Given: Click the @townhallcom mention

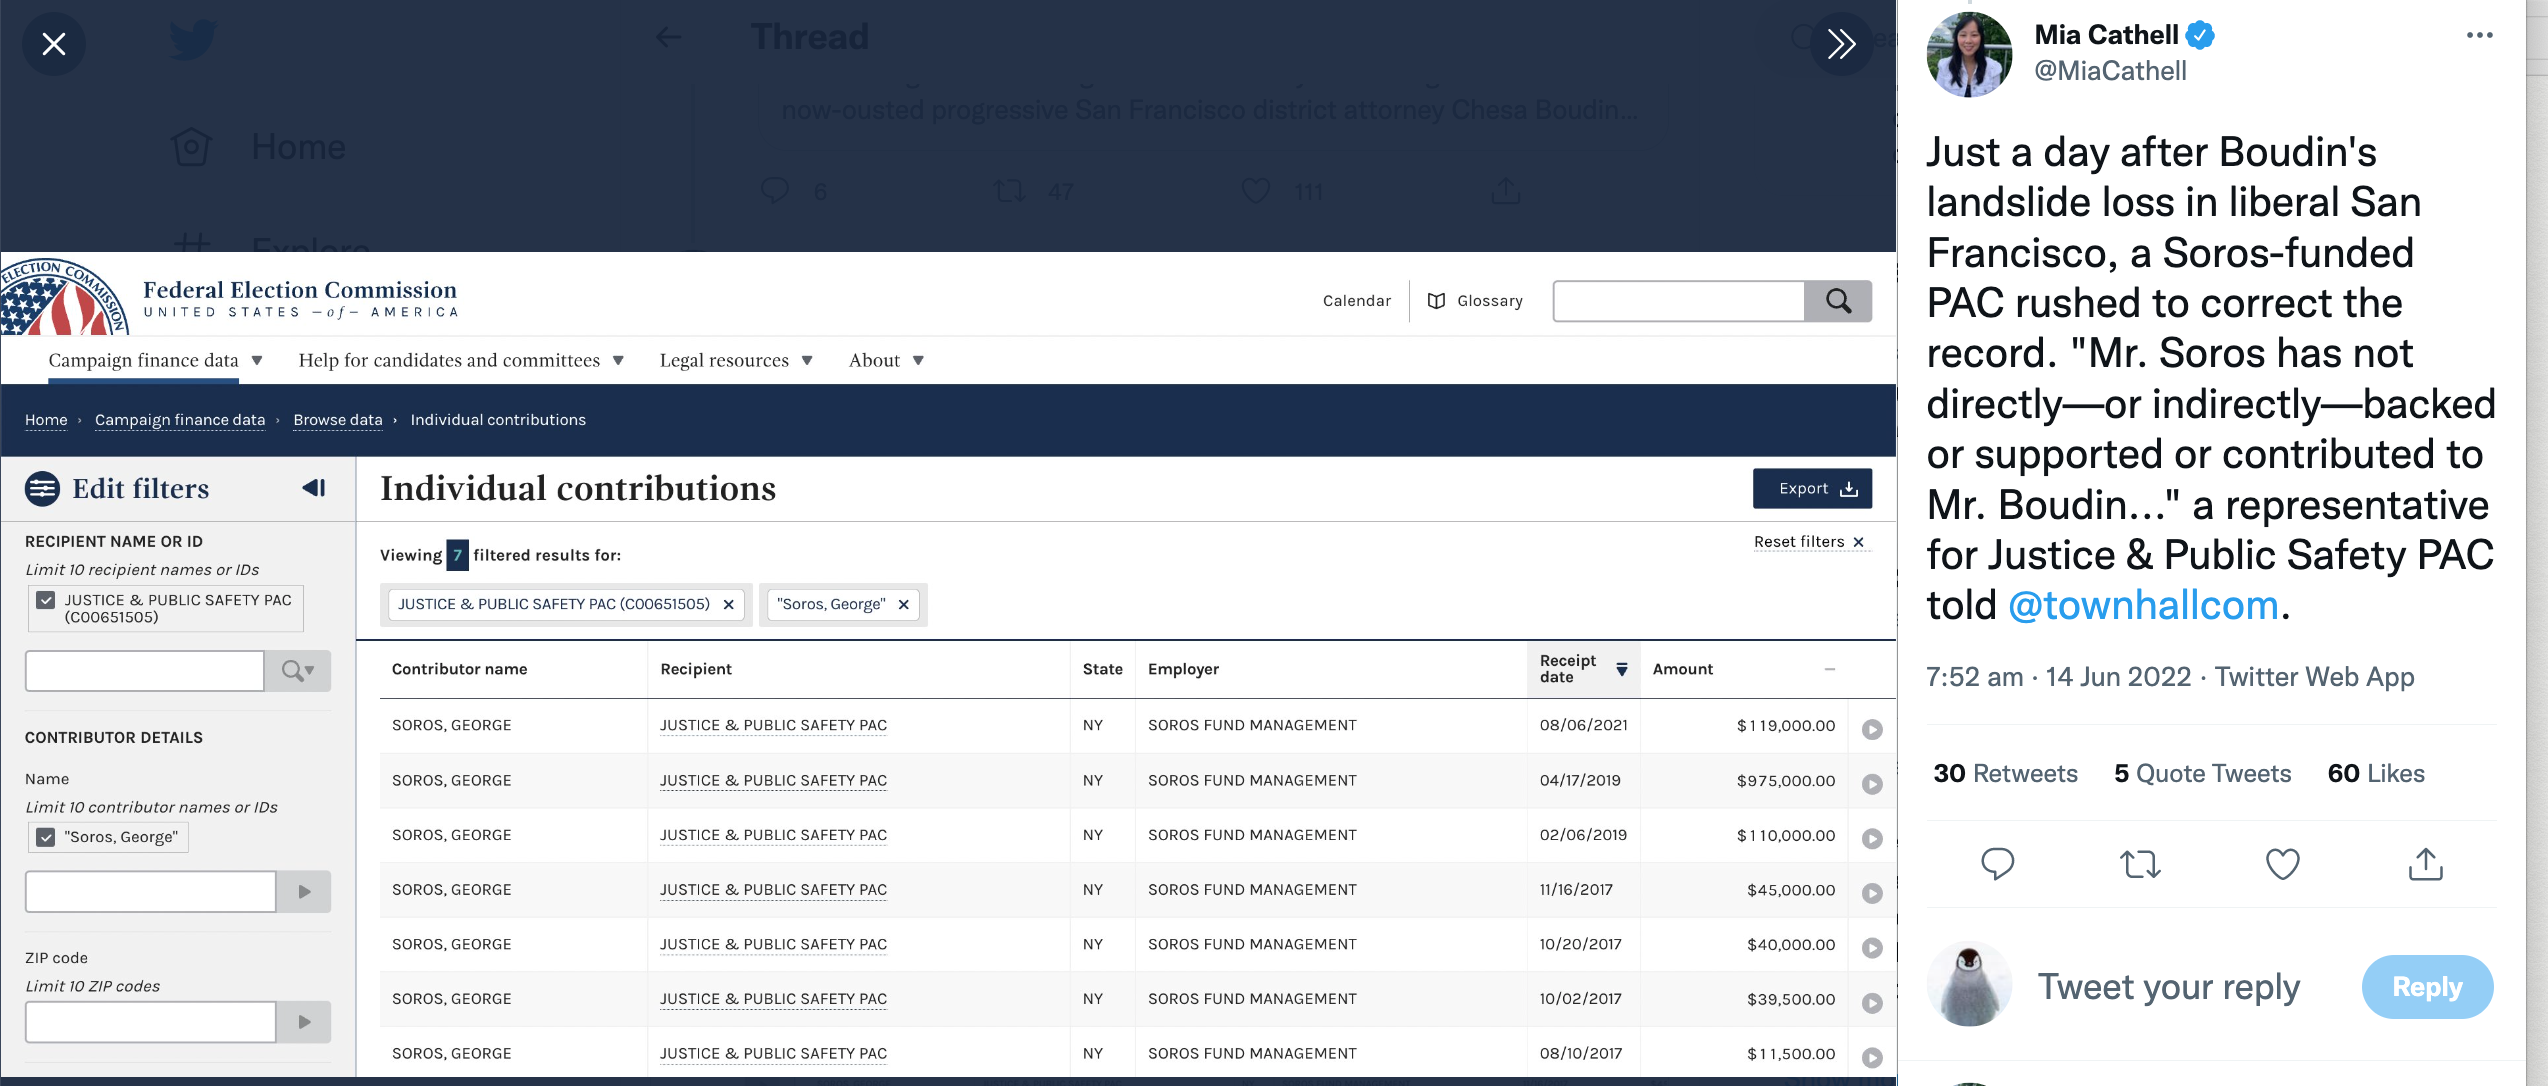Looking at the screenshot, I should click(2143, 605).
